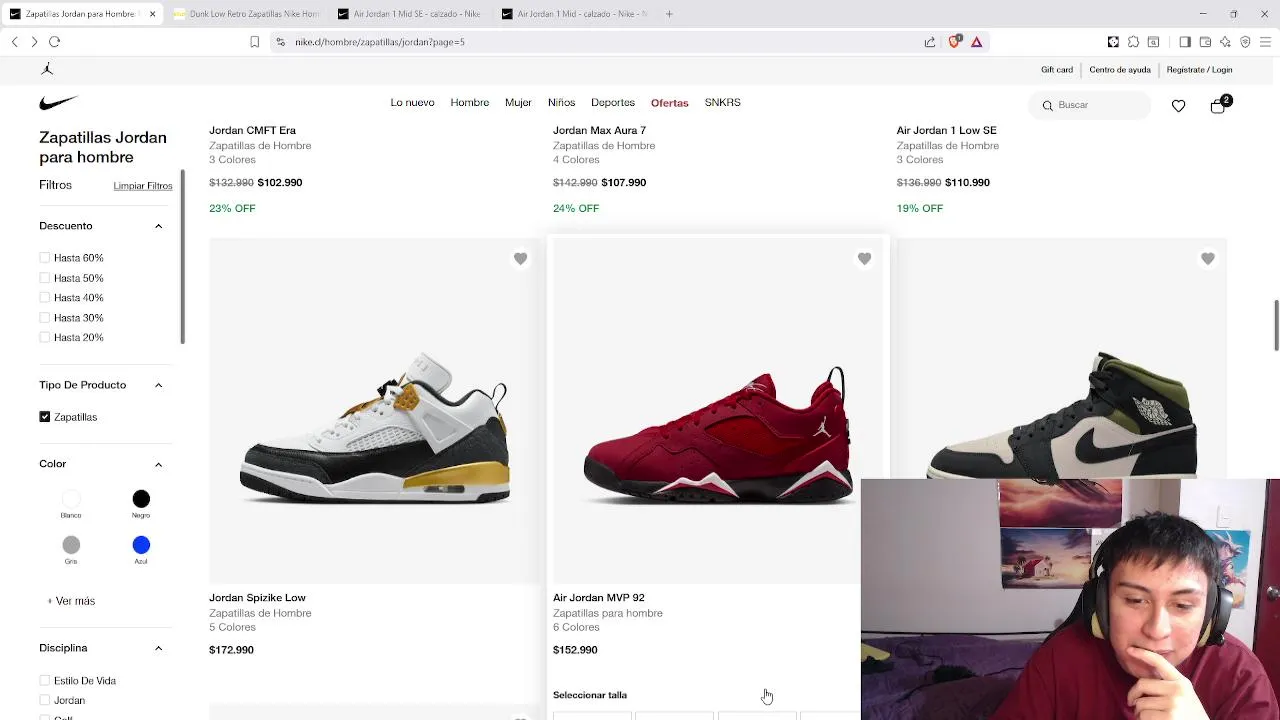Image resolution: width=1280 pixels, height=720 pixels.
Task: Open the browser hamburger menu
Action: pos(1265,42)
